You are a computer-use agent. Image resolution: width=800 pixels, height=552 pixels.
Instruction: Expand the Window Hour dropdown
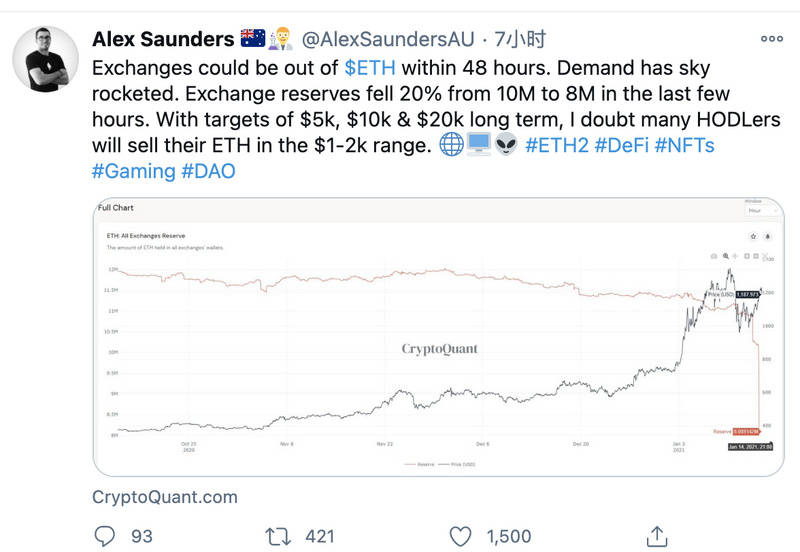[x=762, y=211]
